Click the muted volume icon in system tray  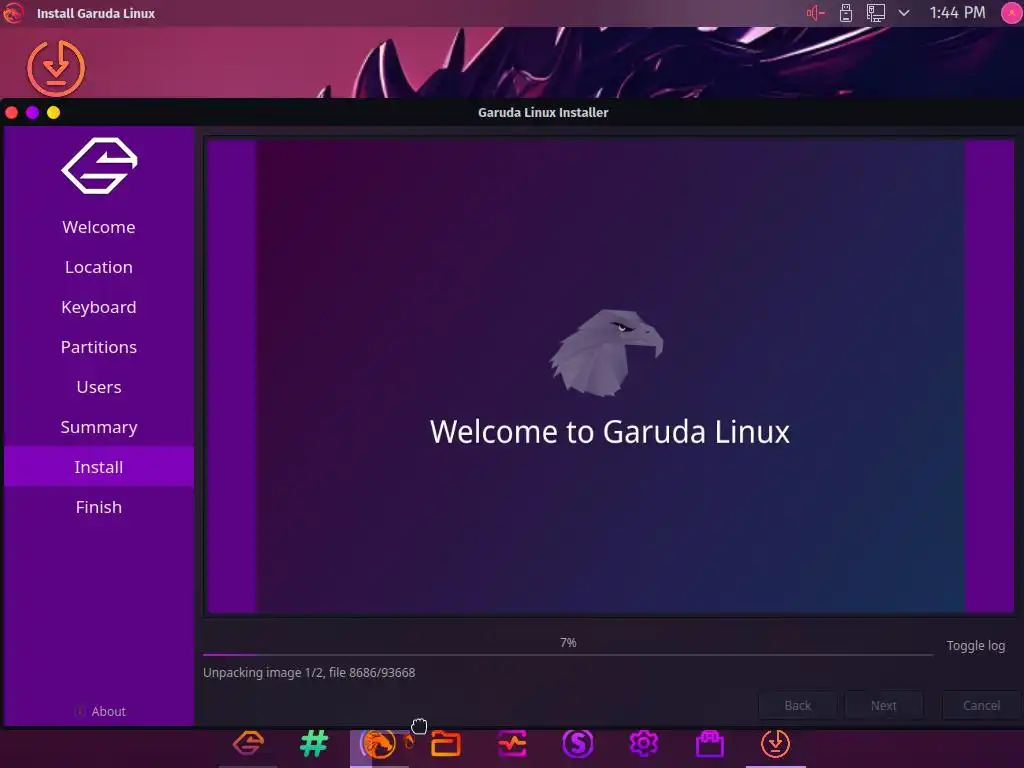tap(816, 13)
